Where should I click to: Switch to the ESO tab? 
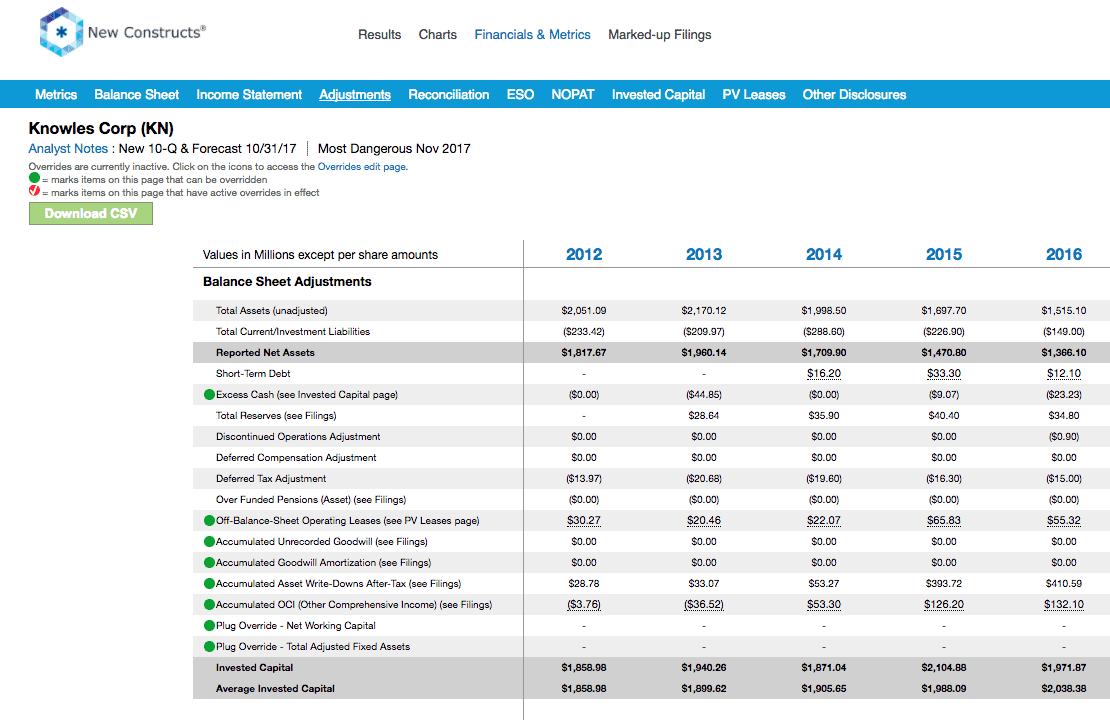coord(520,95)
